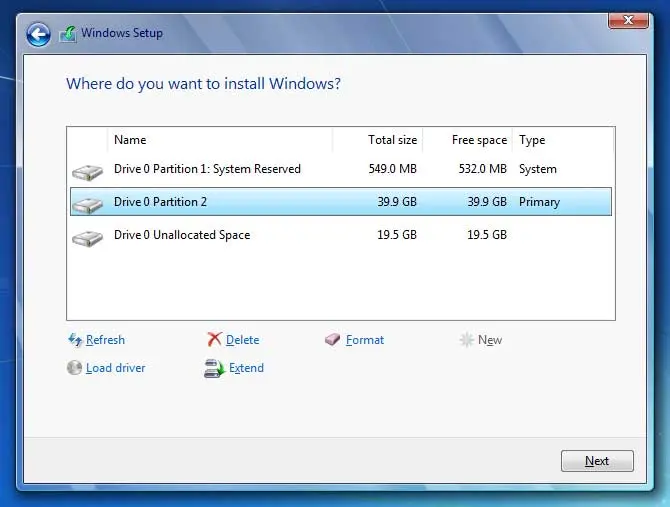Click the Extend partition icon
Screen dimensions: 670x507
pyautogui.click(x=214, y=368)
